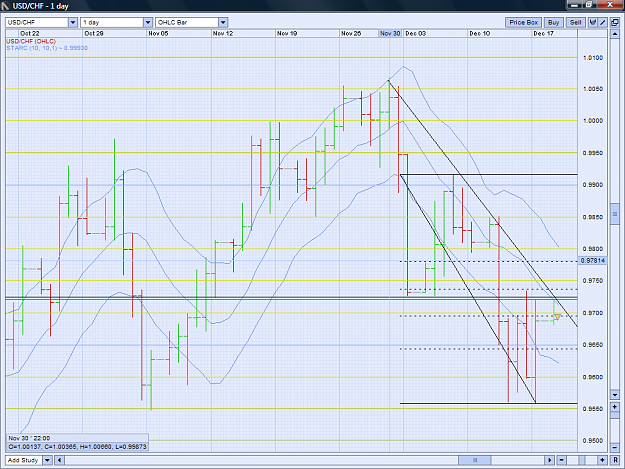
Task: Click the vertical zoom plus button
Action: (x=614, y=407)
